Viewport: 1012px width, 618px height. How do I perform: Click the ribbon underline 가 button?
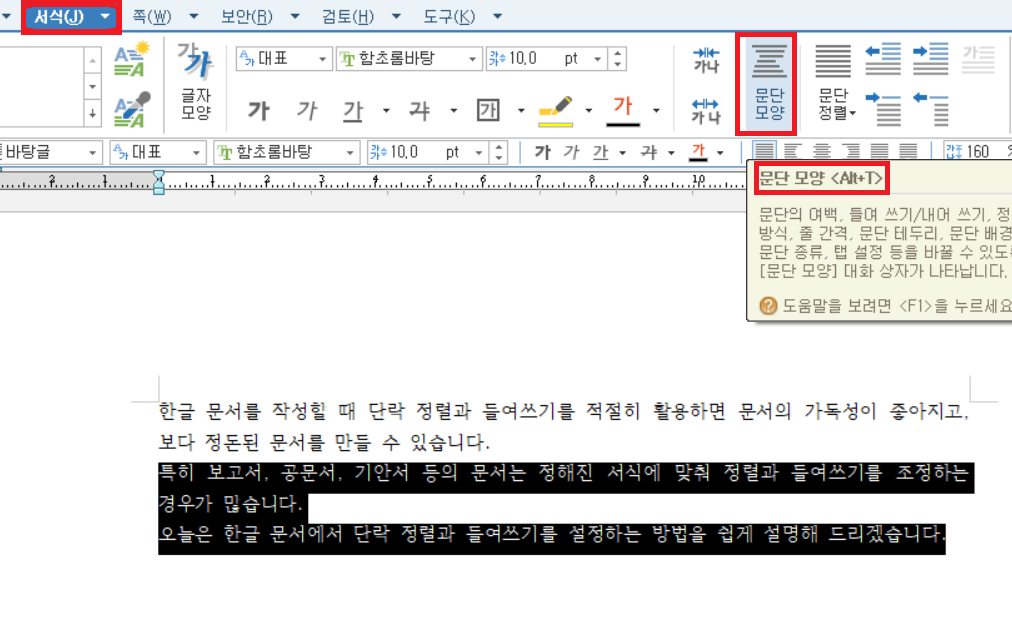pos(352,111)
